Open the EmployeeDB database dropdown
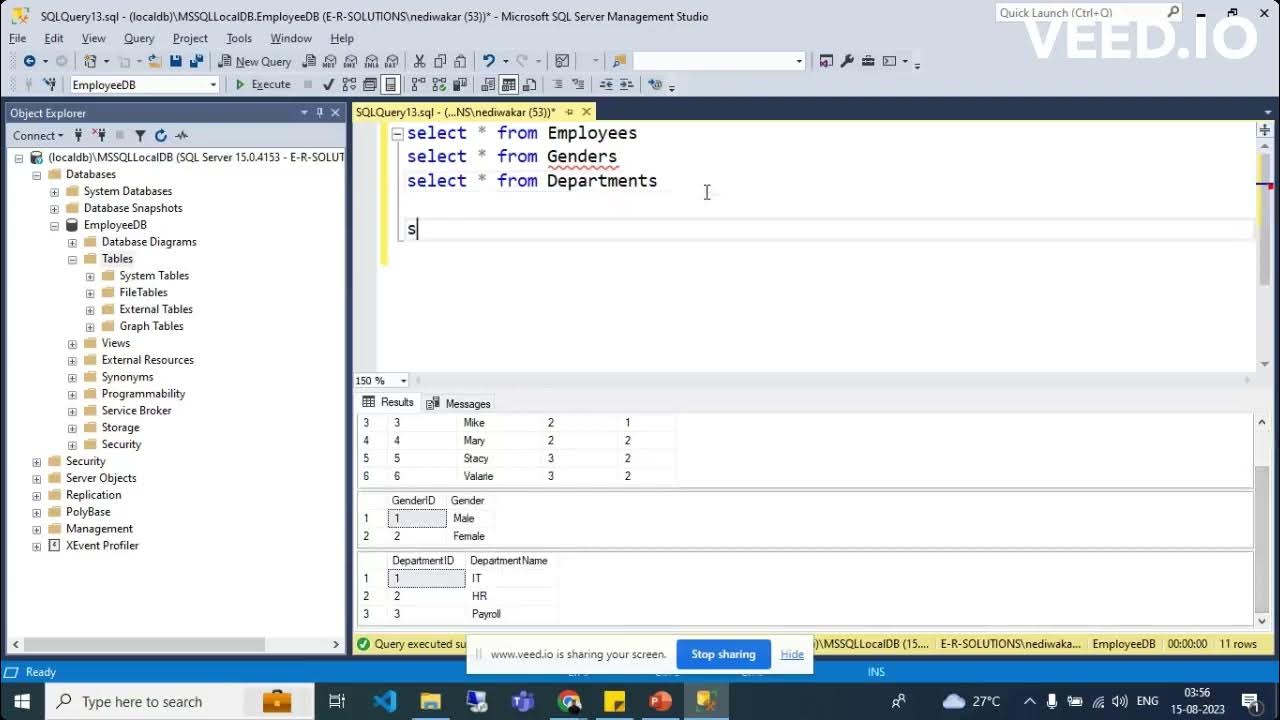1280x720 pixels. (213, 85)
